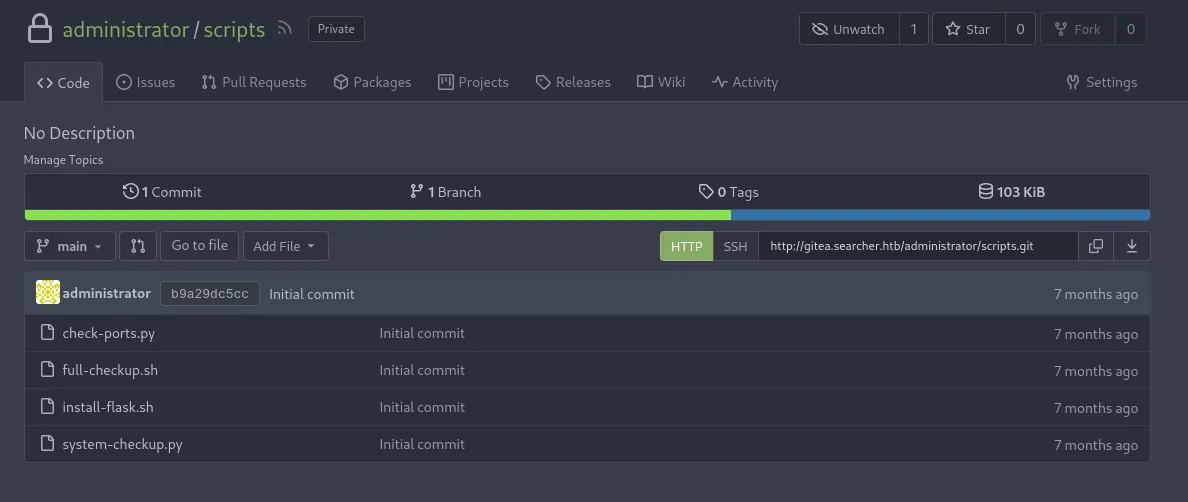The width and height of the screenshot is (1188, 502).
Task: Click the download repository icon
Action: pos(1132,246)
